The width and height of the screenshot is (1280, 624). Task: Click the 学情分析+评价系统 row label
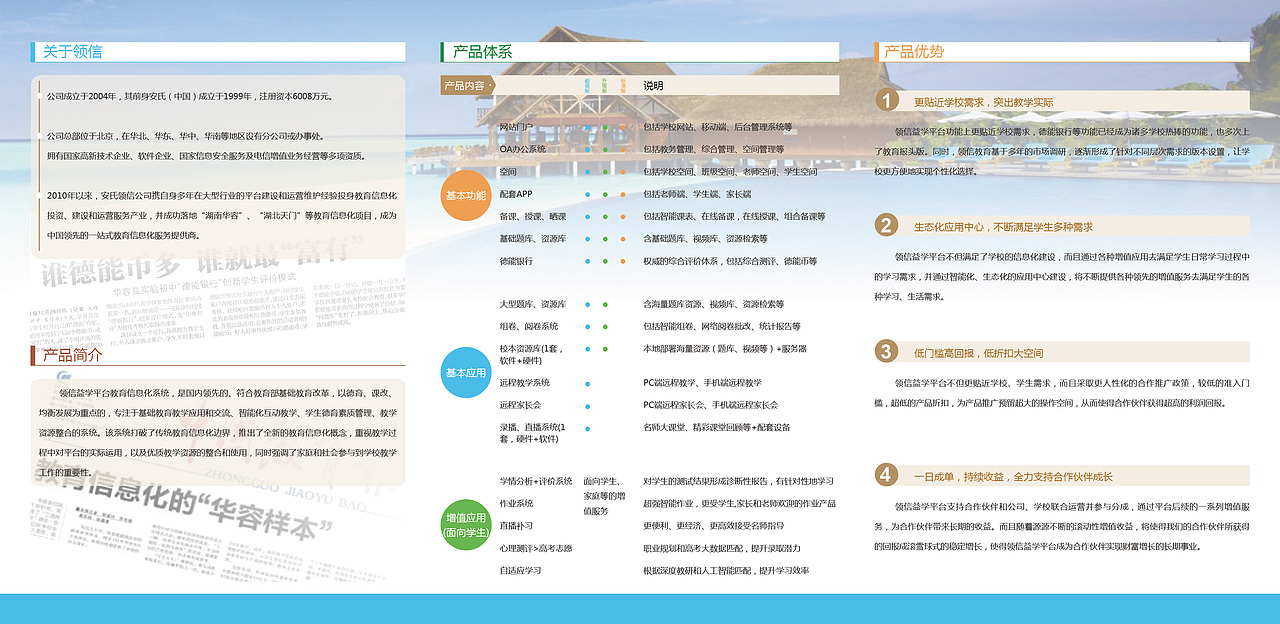(536, 481)
